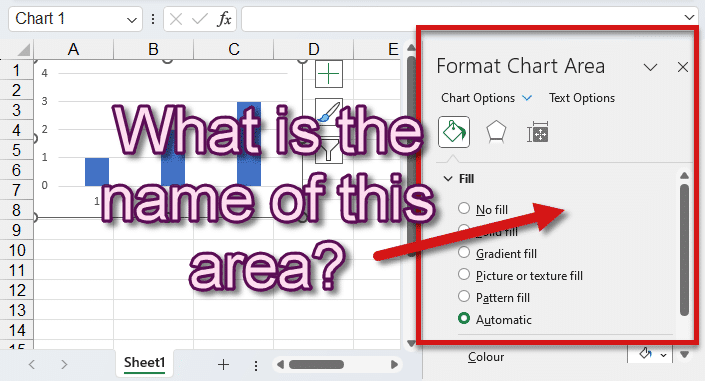This screenshot has width=705, height=381.
Task: Click the confirm checkmark in formula bar
Action: [200, 19]
